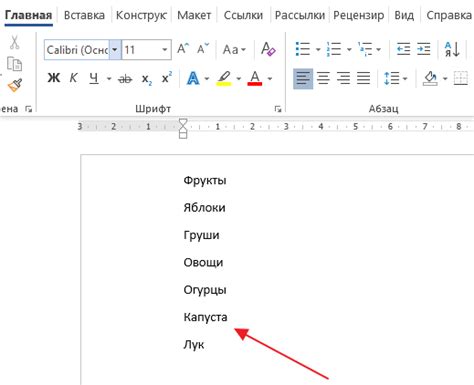This screenshot has height=385, width=474.
Task: Open the Главная ribbon tab
Action: click(29, 15)
